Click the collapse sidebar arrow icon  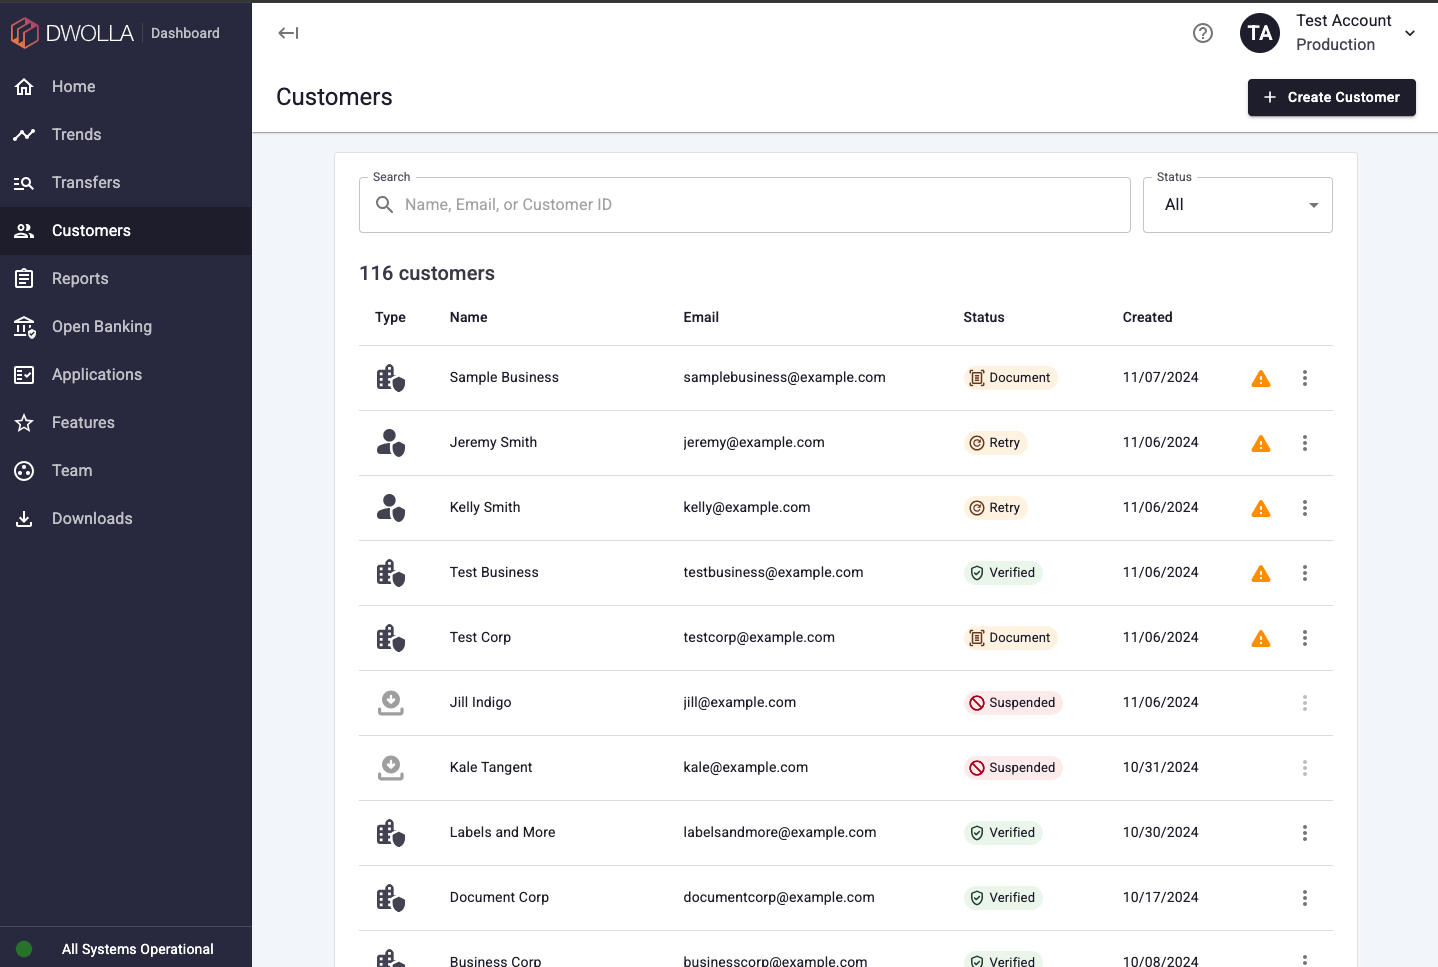(288, 33)
